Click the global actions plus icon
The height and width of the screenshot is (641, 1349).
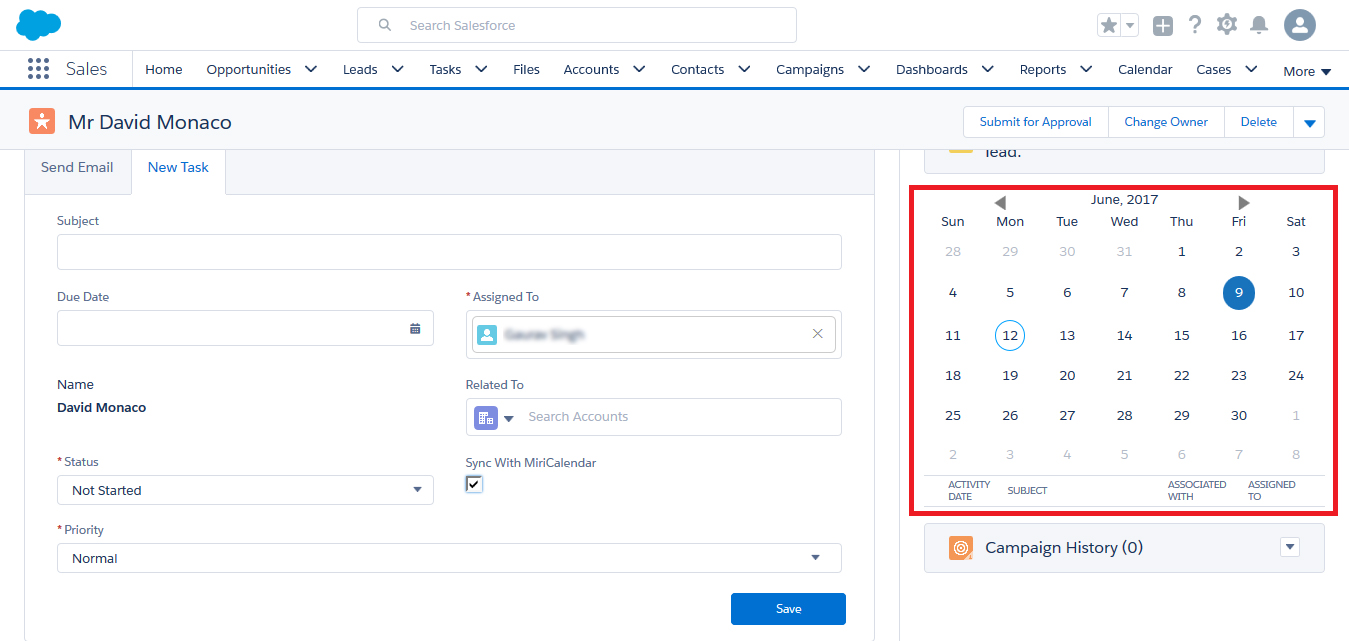click(1162, 26)
